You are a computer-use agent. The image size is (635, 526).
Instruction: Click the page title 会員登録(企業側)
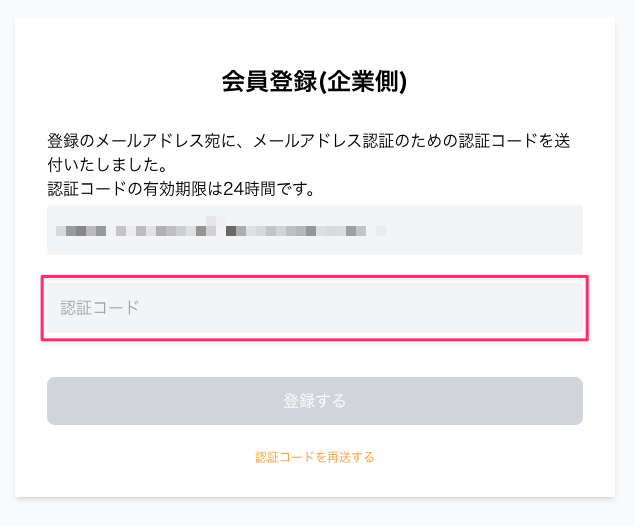point(314,82)
